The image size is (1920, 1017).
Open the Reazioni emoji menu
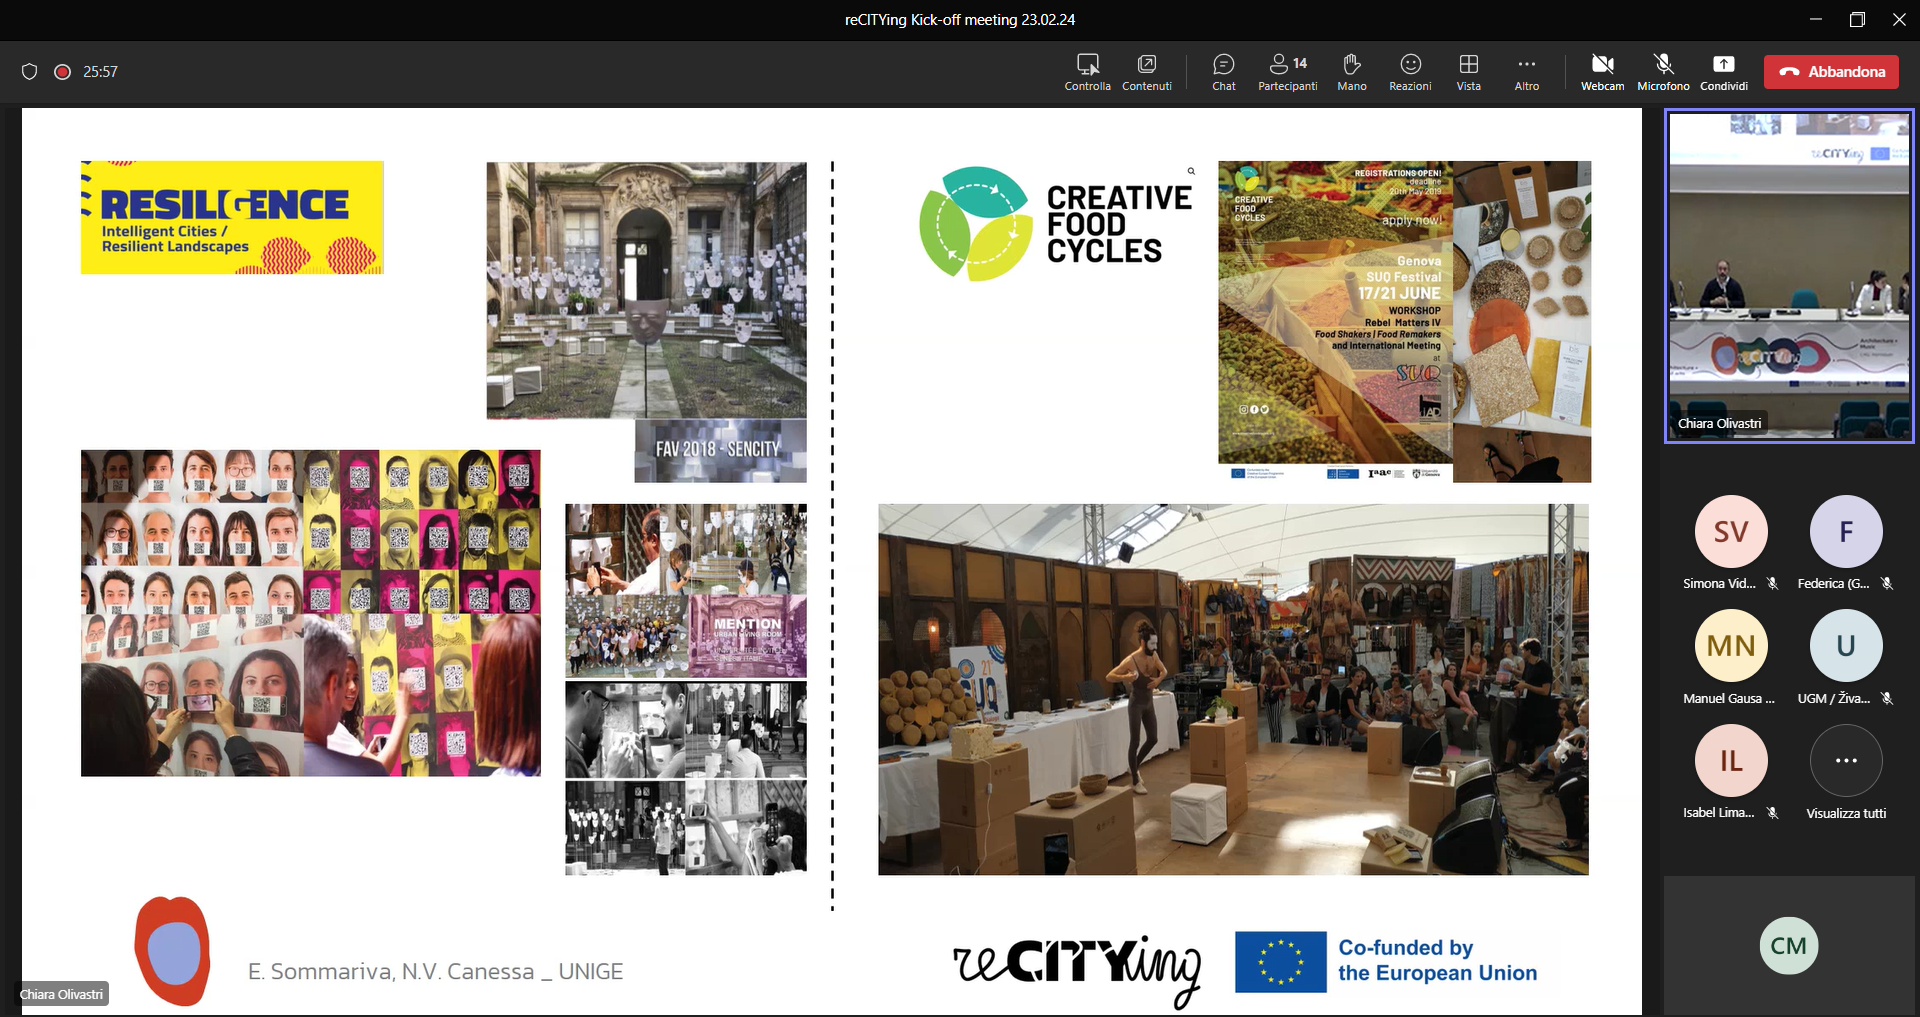coord(1410,71)
